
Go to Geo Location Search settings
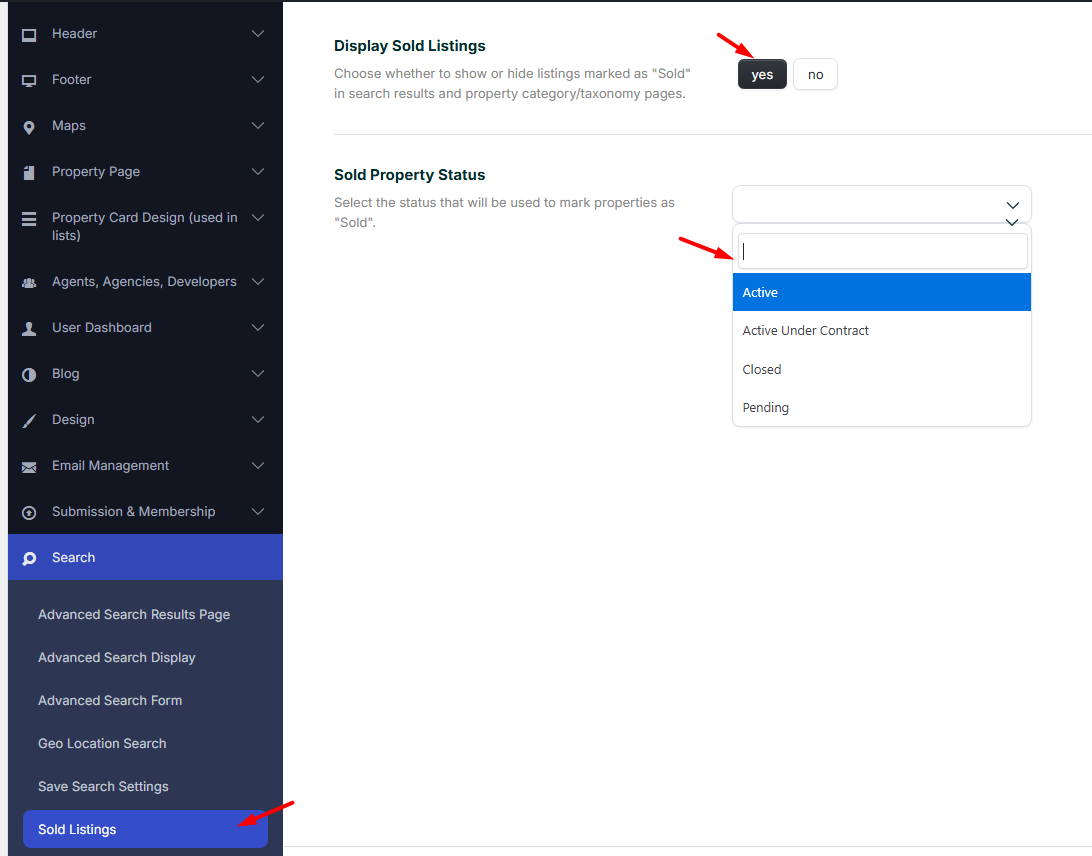tap(102, 744)
